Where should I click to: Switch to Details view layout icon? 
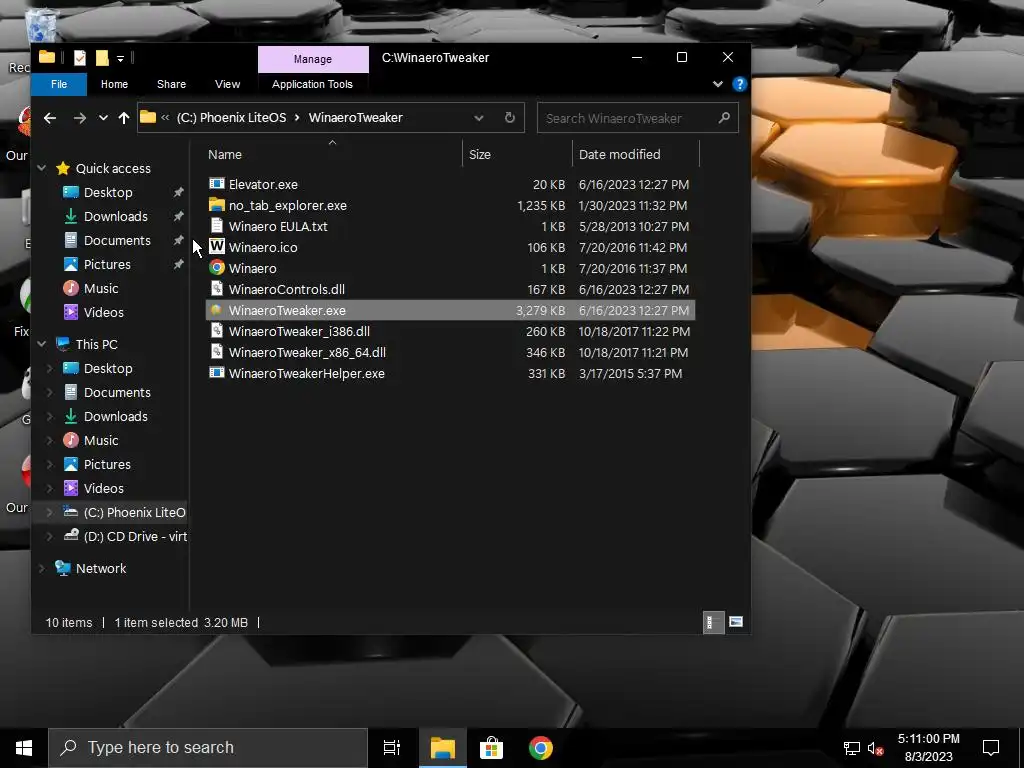713,622
